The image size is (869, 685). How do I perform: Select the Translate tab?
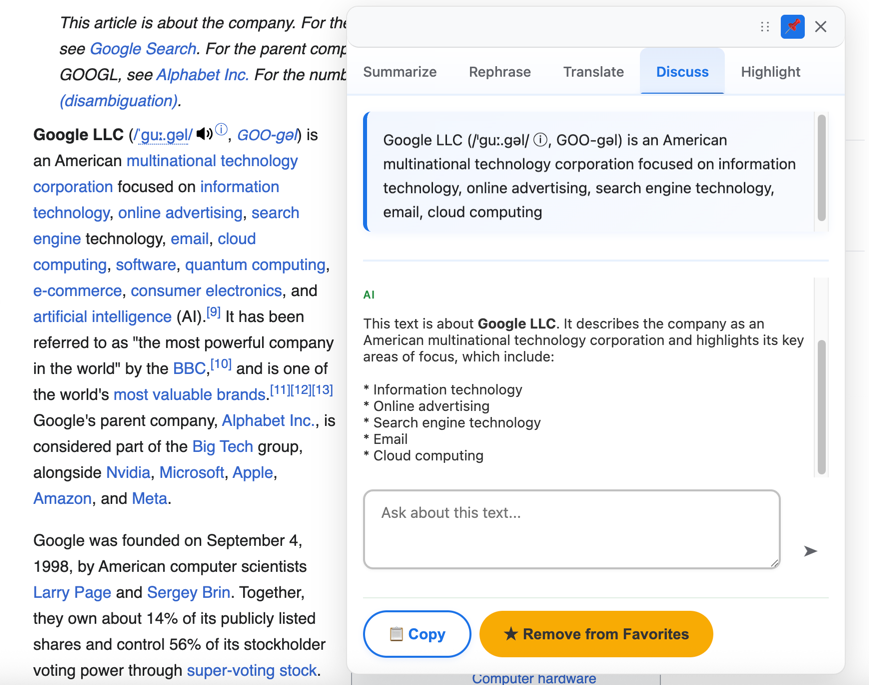[x=593, y=72]
